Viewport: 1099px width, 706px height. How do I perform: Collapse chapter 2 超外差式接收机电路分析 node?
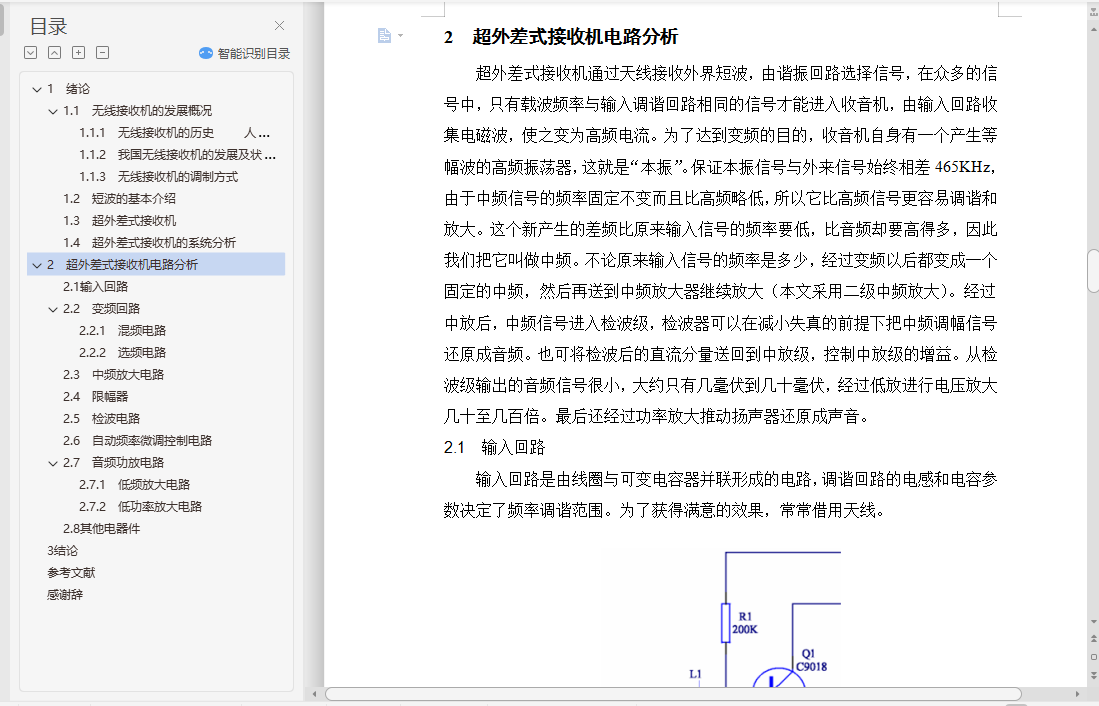pyautogui.click(x=36, y=265)
